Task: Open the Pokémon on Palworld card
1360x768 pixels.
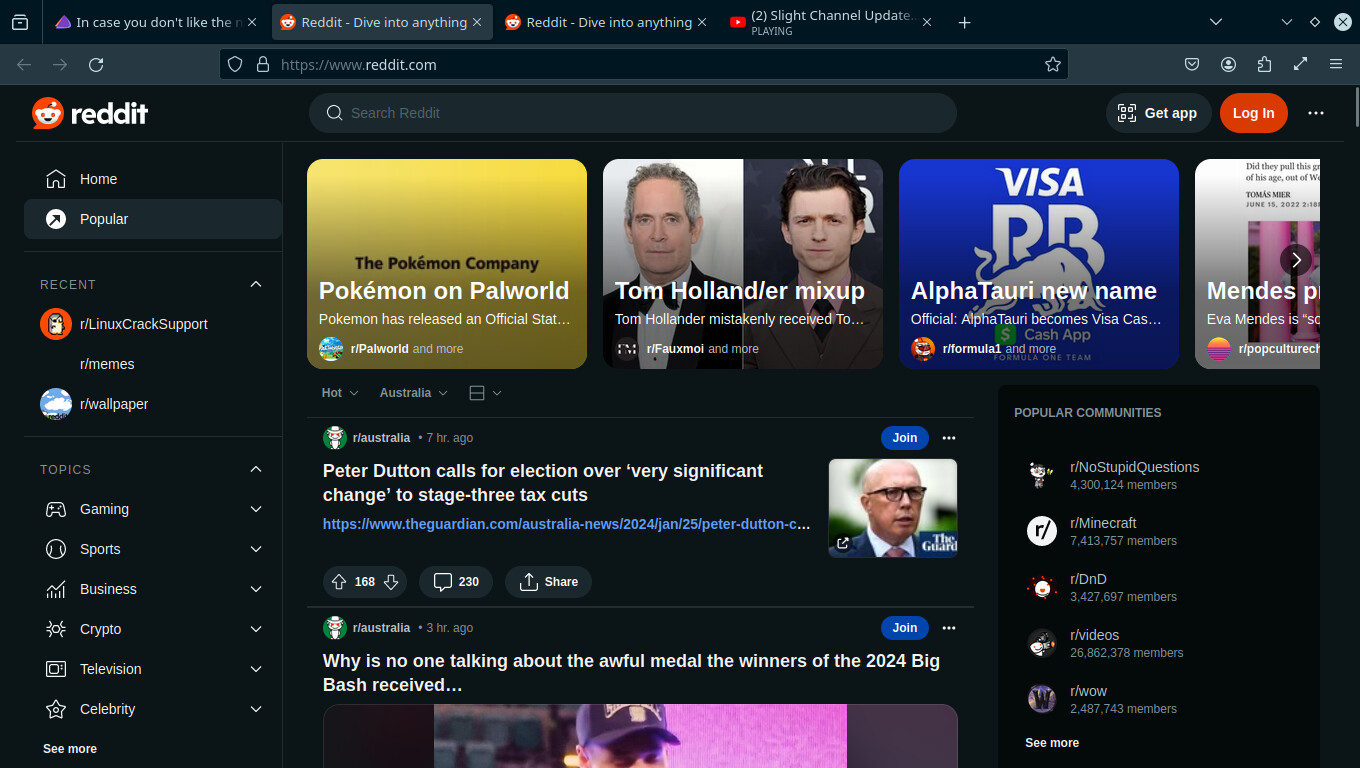Action: coord(447,264)
